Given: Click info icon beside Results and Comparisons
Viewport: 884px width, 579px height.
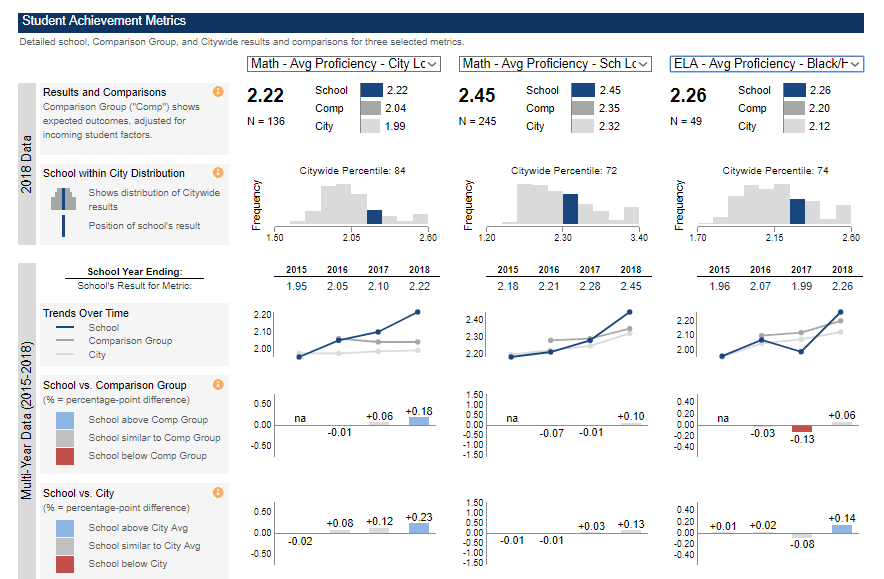Looking at the screenshot, I should pos(218,92).
